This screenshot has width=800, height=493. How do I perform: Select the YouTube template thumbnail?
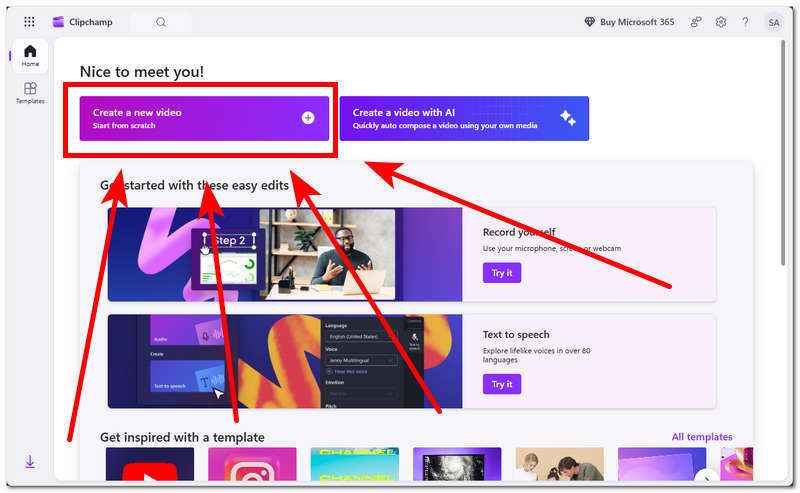click(150, 464)
